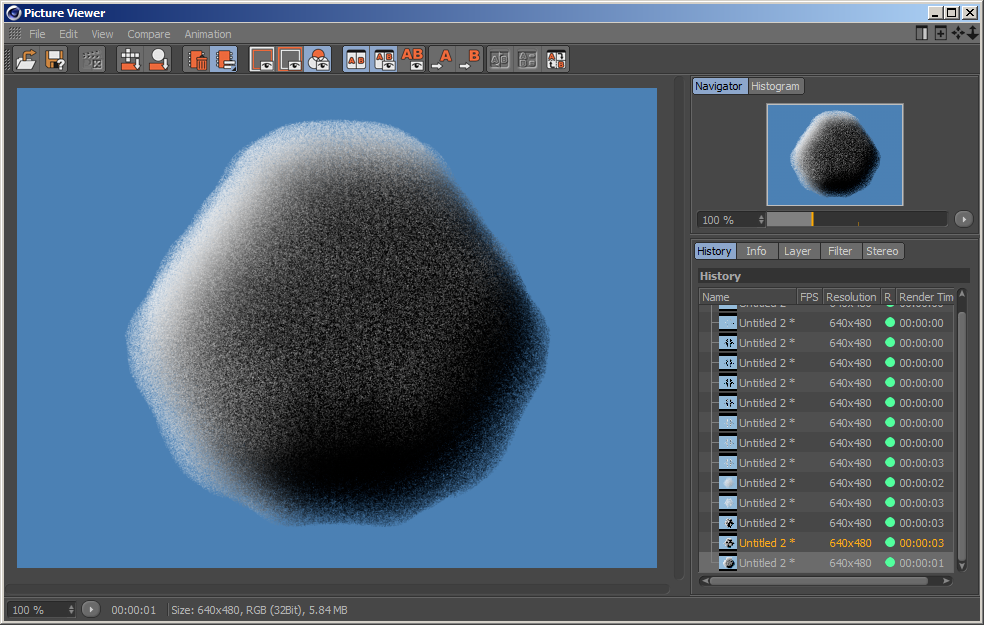
Task: Toggle the AB Compare mode button
Action: pos(356,60)
